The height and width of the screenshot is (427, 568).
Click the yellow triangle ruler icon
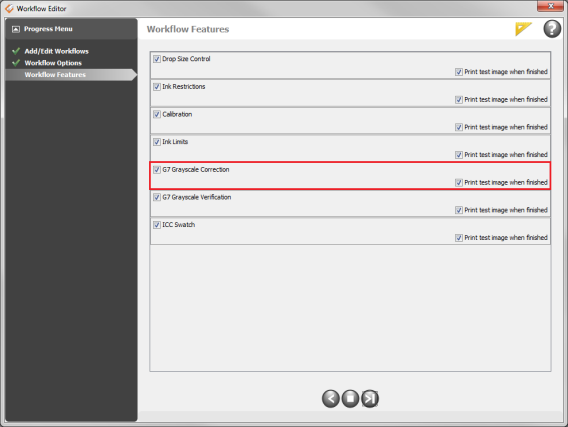(523, 29)
